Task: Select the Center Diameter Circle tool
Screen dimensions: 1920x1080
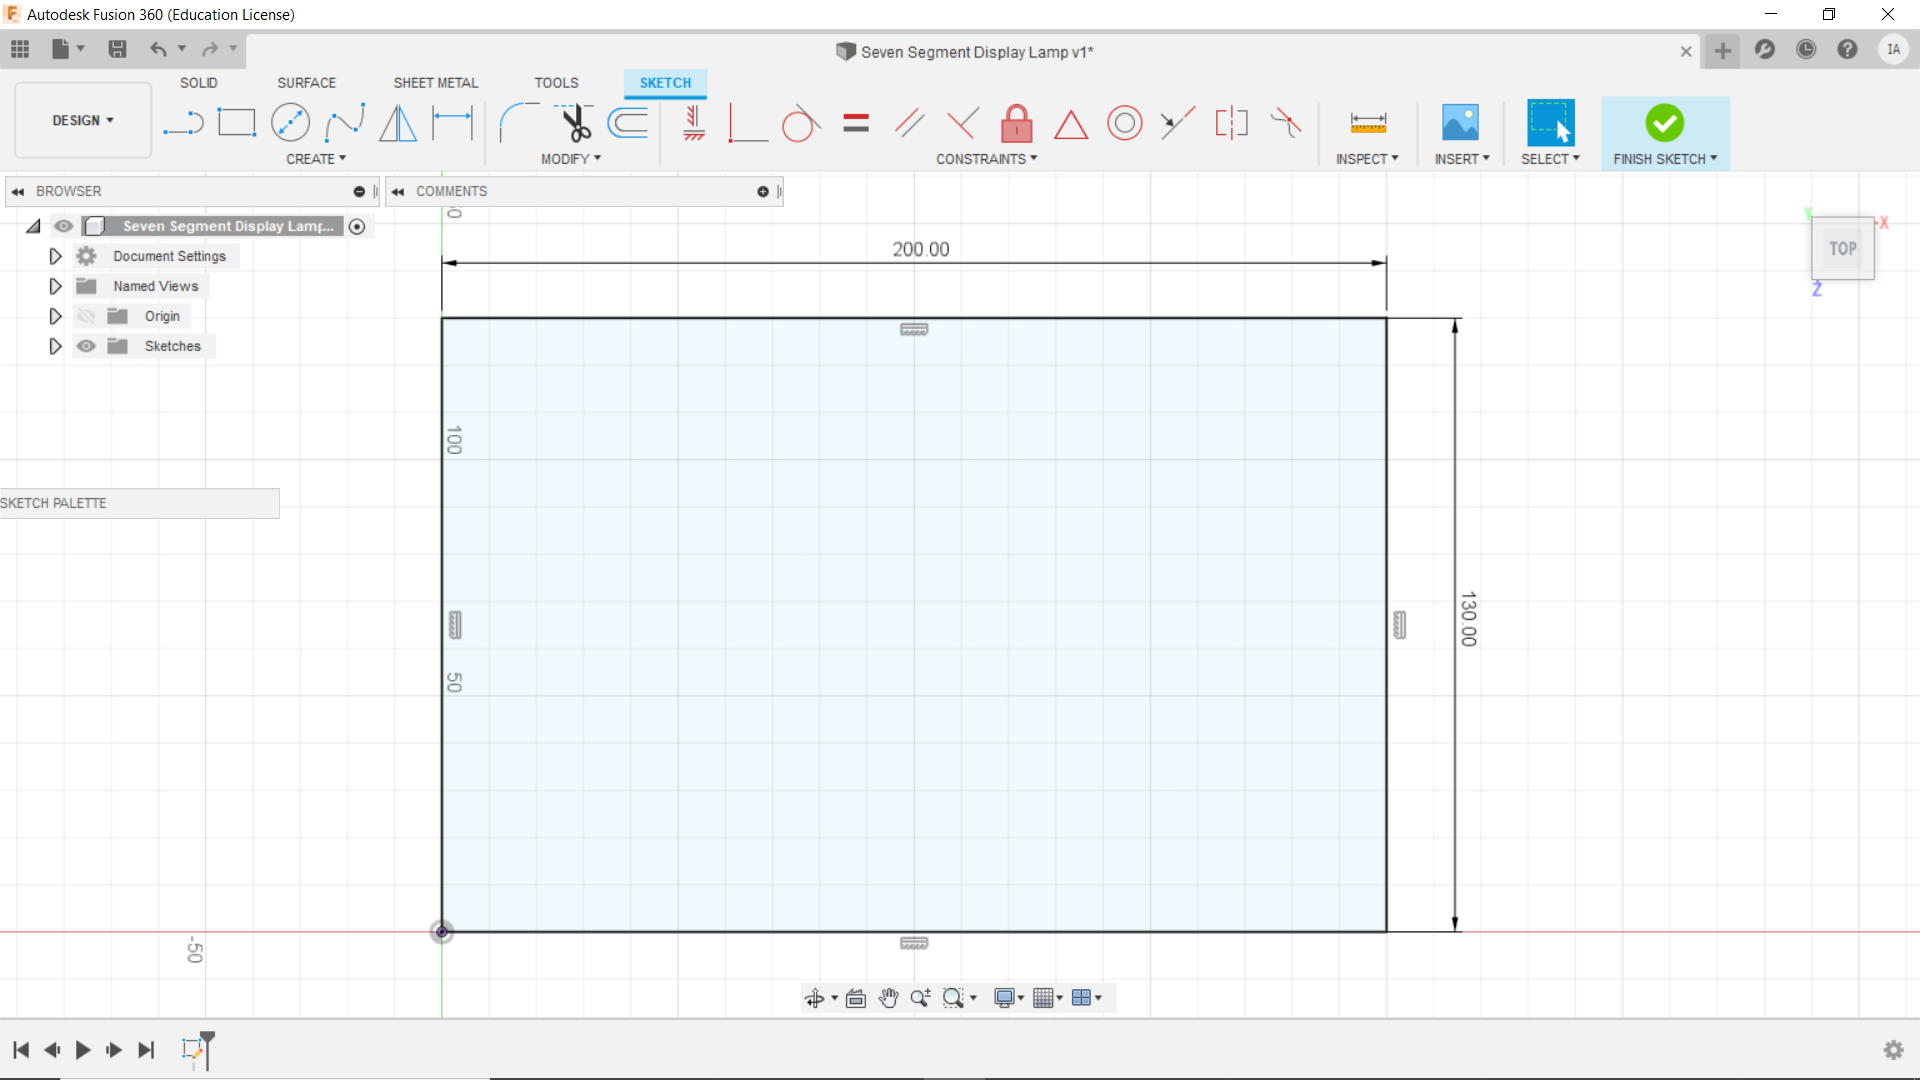Action: [290, 123]
